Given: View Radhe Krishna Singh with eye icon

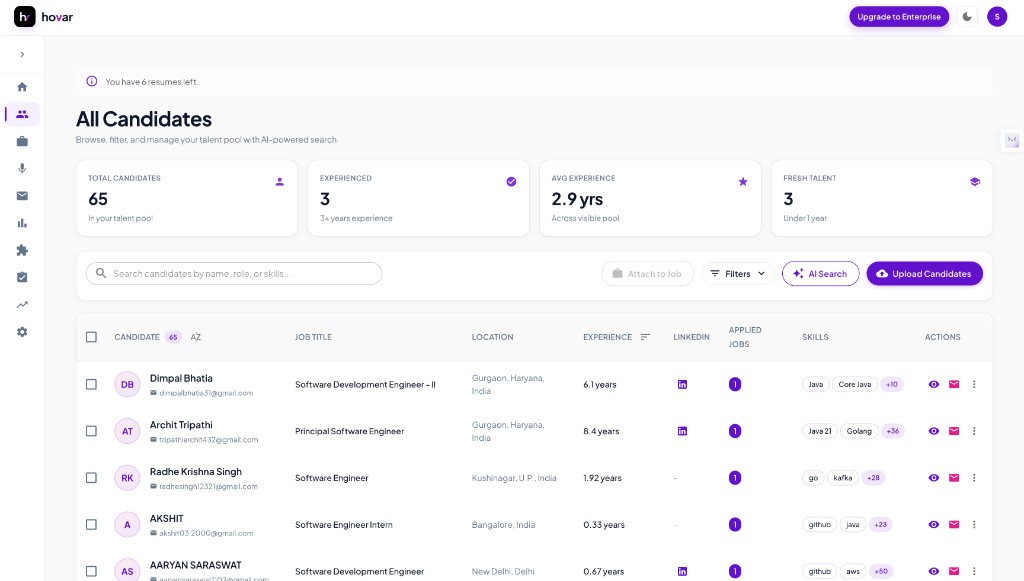Looking at the screenshot, I should pos(933,478).
